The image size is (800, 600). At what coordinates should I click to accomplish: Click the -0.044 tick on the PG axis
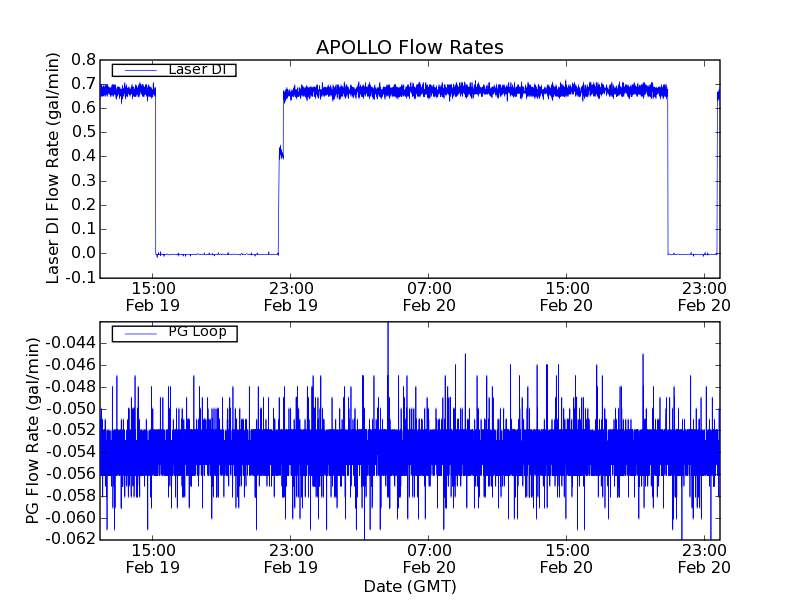[71, 343]
